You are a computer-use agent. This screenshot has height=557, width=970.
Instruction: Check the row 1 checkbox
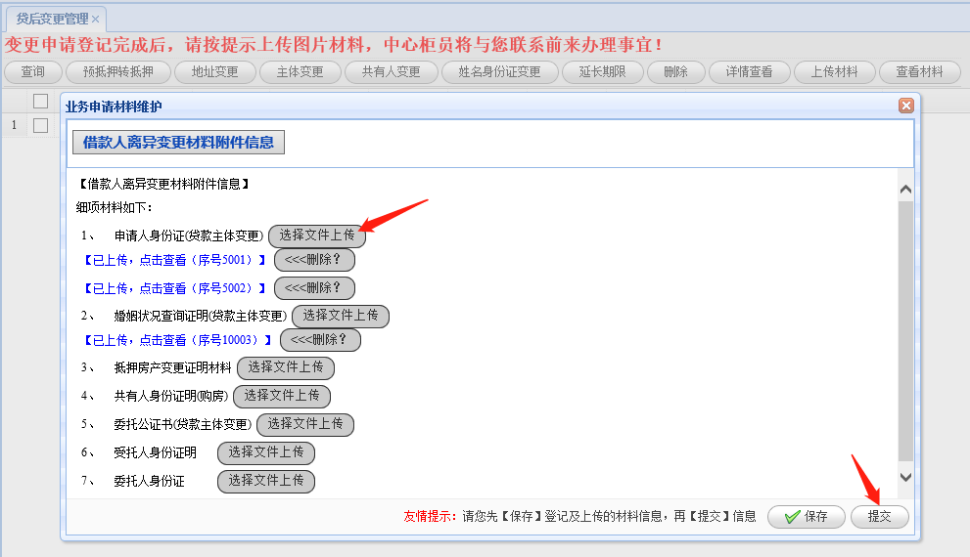pyautogui.click(x=41, y=126)
